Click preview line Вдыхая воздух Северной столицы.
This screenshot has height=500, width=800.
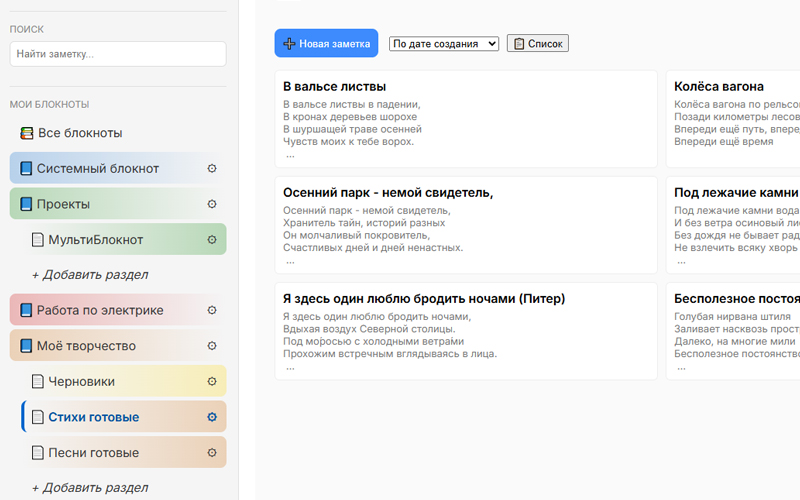click(369, 329)
